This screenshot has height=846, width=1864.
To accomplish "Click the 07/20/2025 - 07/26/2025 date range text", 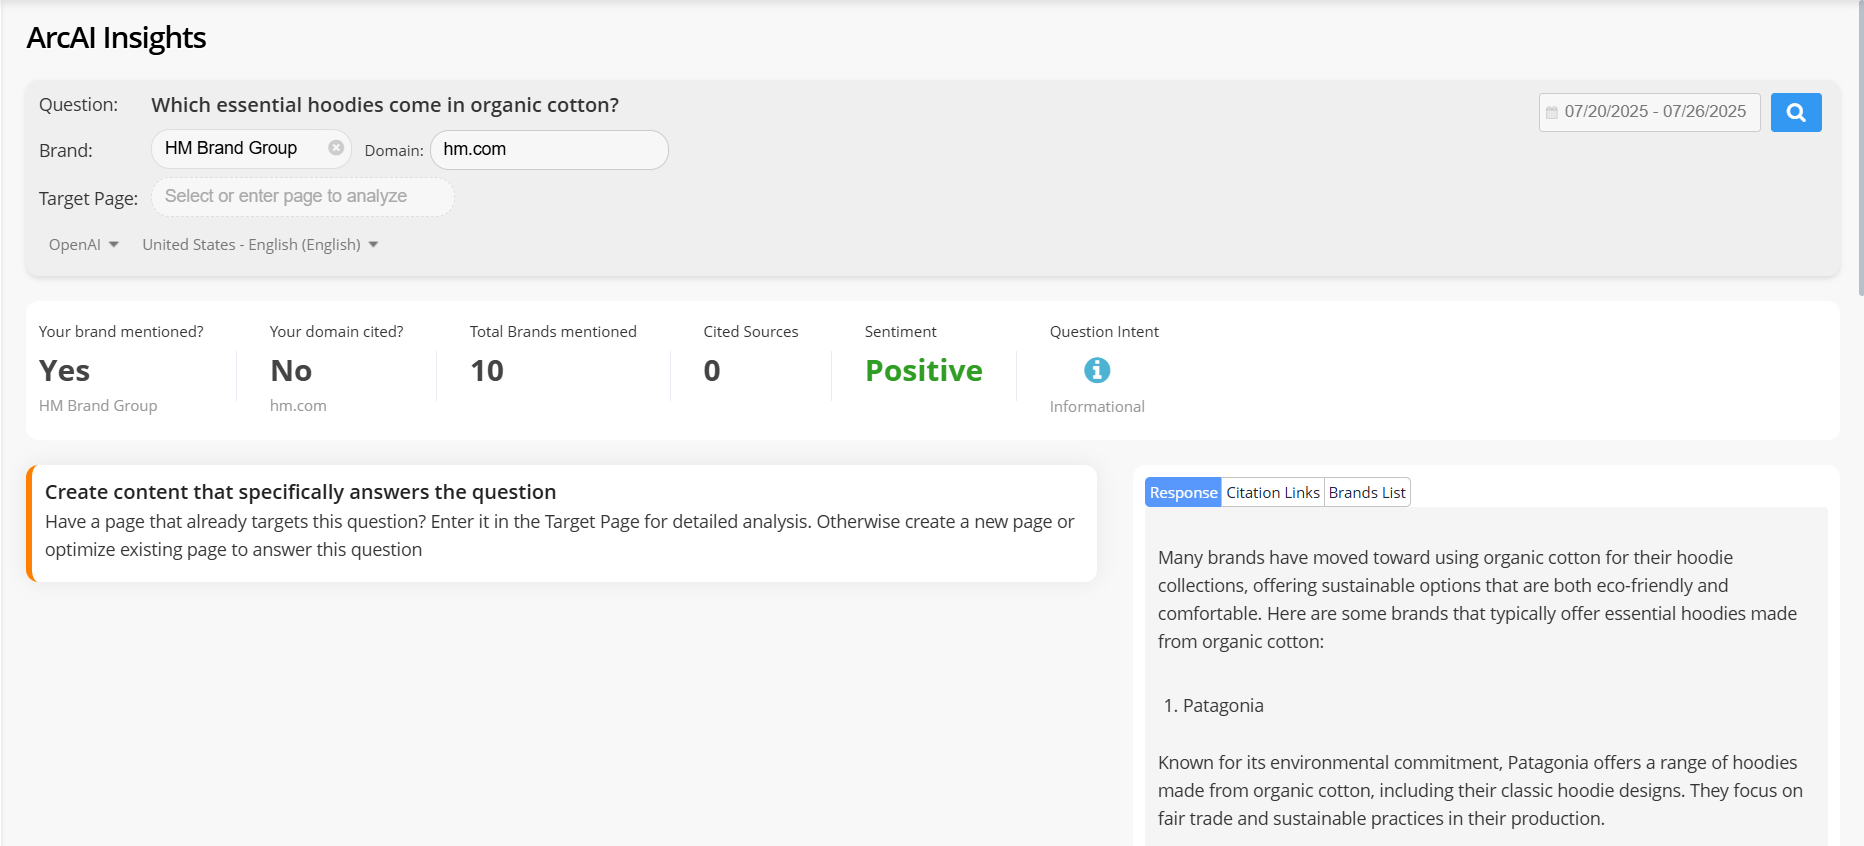I will (1654, 112).
